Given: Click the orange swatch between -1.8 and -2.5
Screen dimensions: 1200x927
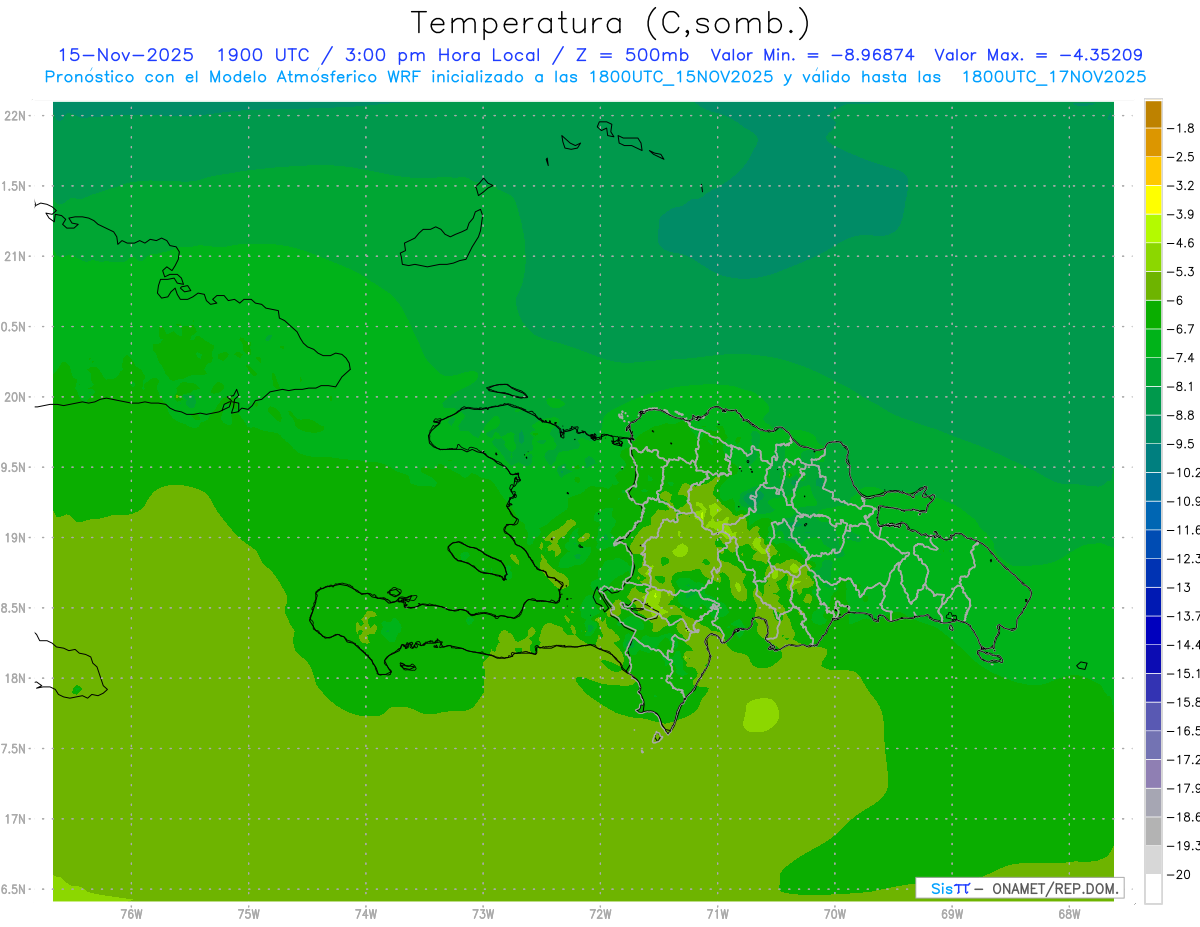Looking at the screenshot, I should pos(1153,142).
